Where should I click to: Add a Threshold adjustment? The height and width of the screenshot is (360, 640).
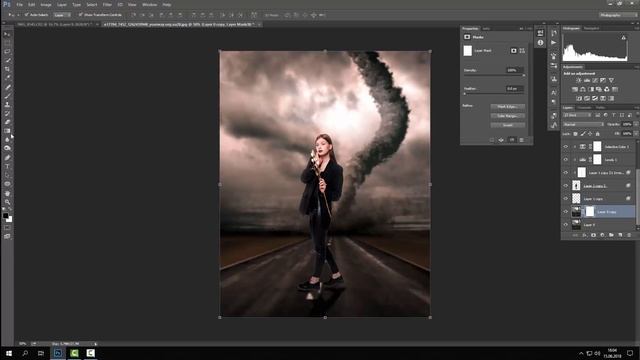point(595,98)
